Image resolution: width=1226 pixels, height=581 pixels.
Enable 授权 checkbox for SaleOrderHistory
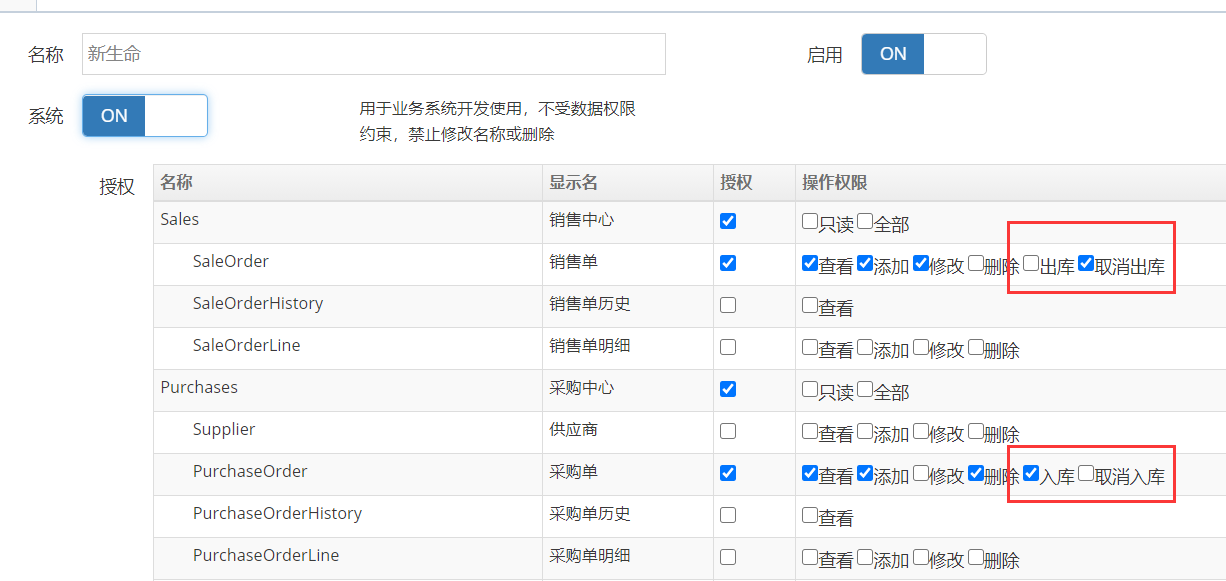coord(728,305)
